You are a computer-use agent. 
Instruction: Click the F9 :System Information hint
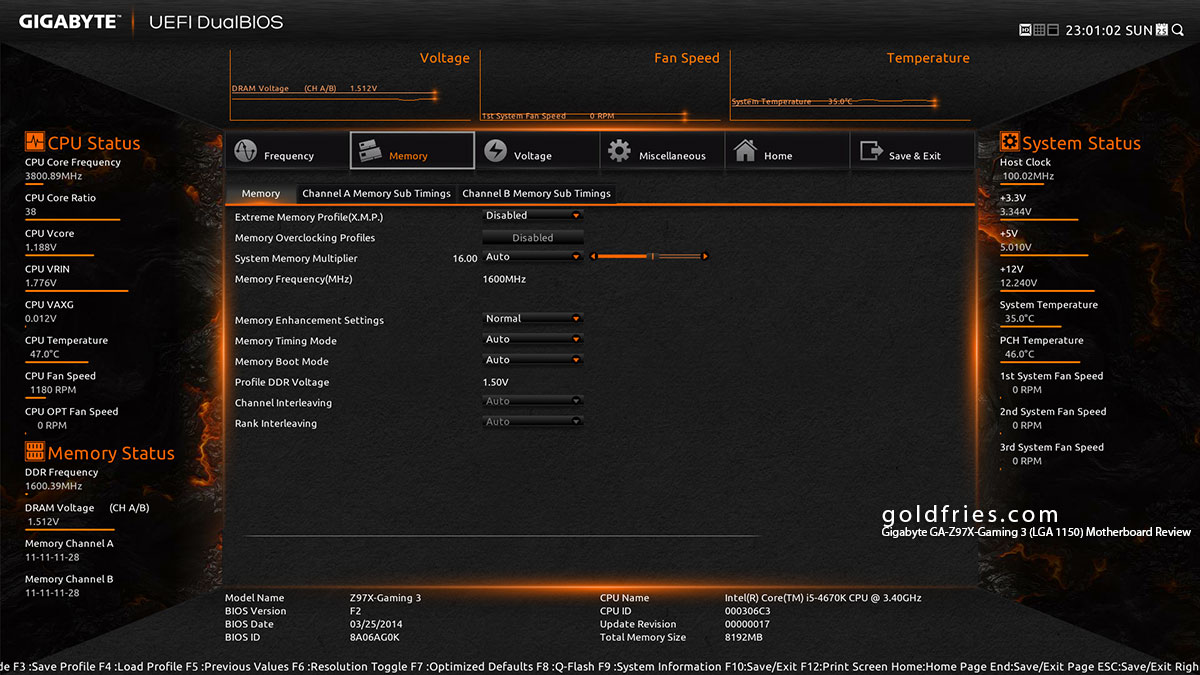(x=660, y=667)
